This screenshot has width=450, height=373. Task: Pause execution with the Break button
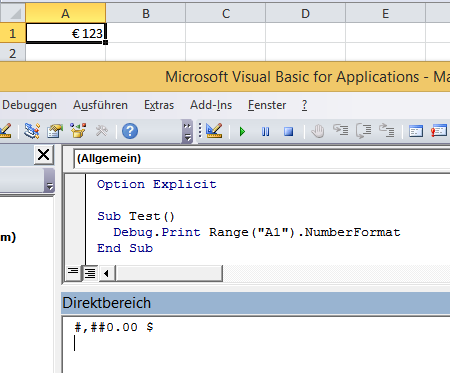click(265, 131)
